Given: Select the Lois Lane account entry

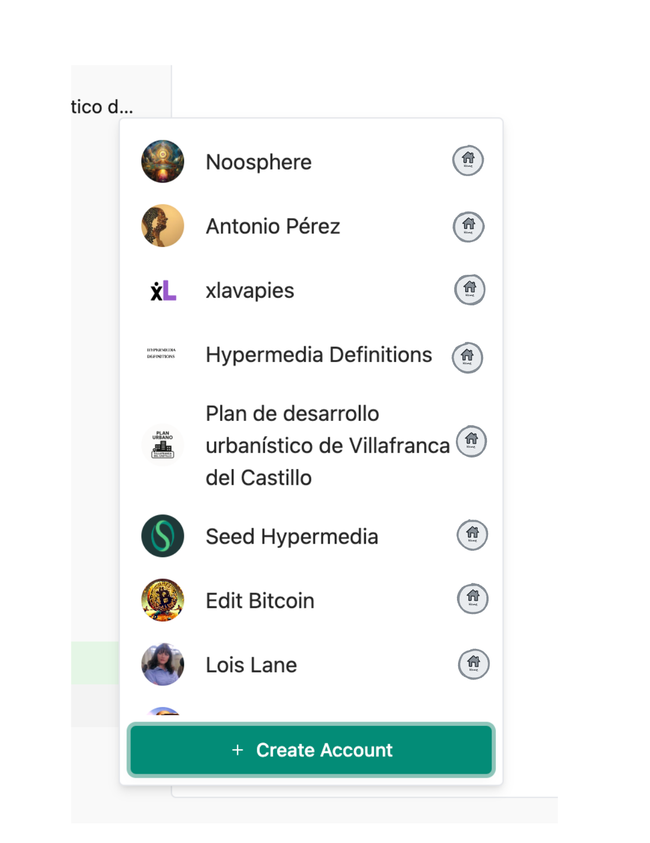Looking at the screenshot, I should pyautogui.click(x=251, y=665).
